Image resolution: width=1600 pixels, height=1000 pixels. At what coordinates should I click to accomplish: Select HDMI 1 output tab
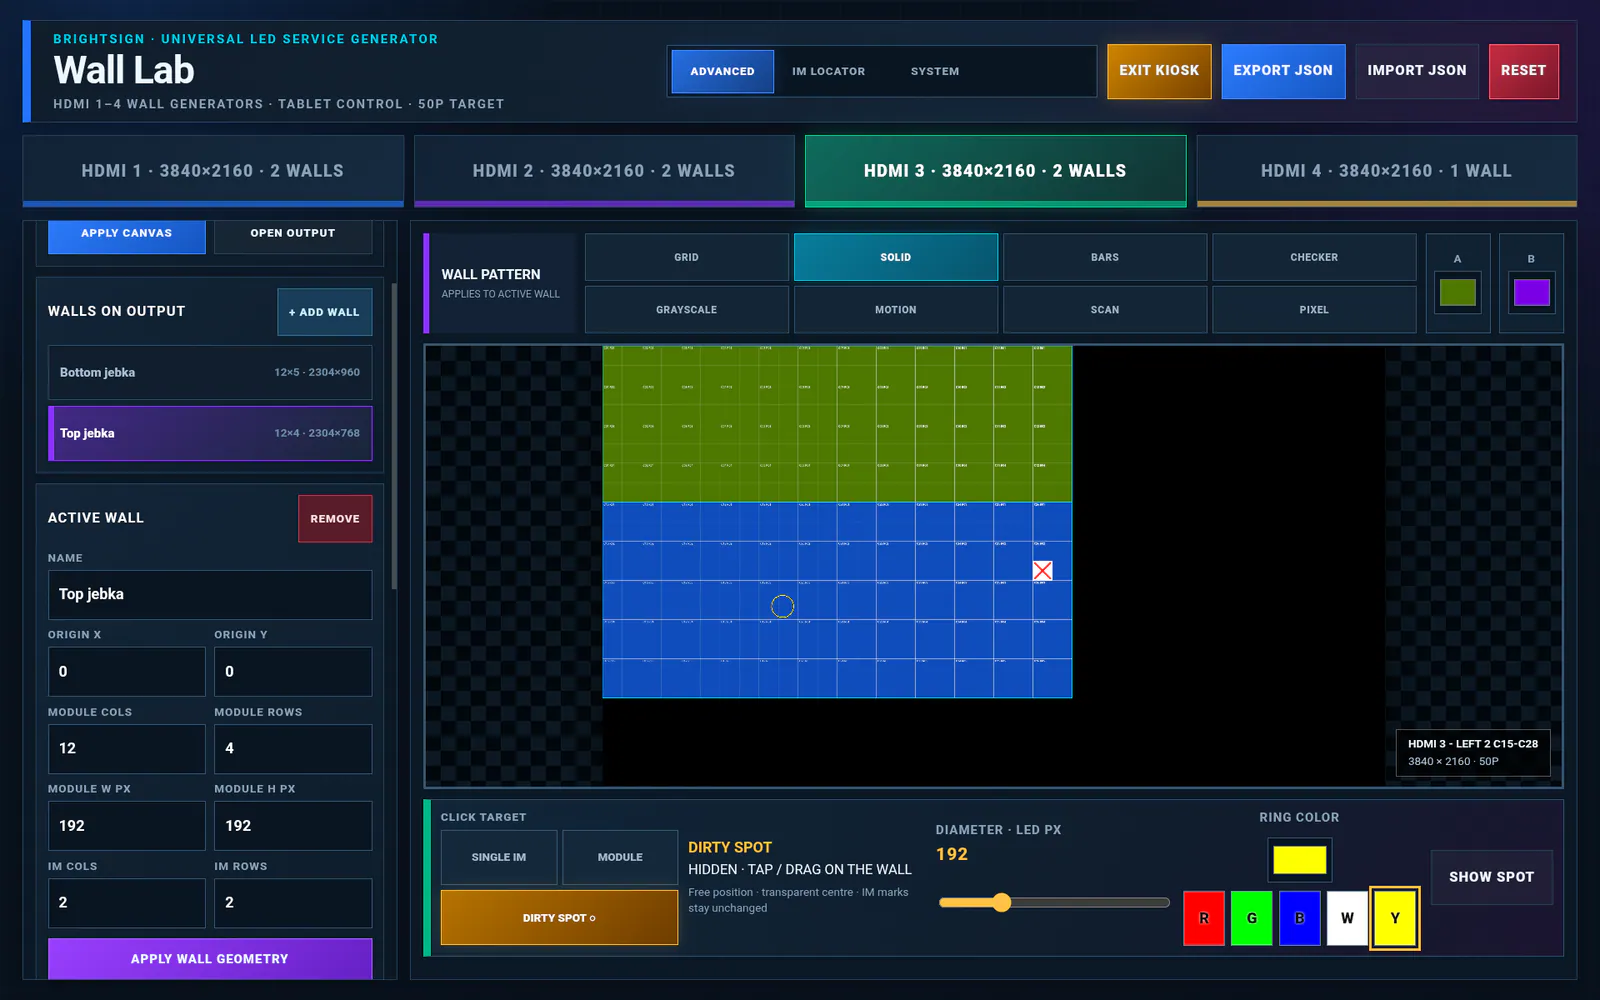tap(213, 171)
